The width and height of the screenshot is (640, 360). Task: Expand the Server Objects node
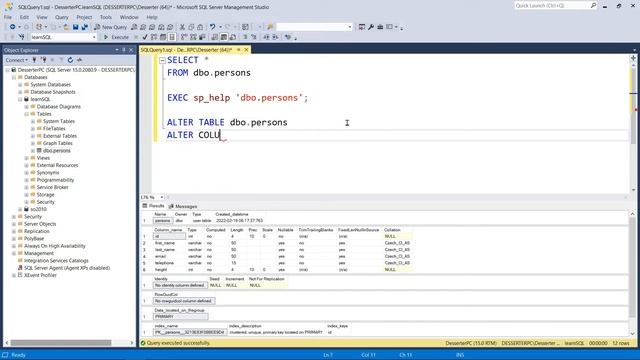coord(14,224)
